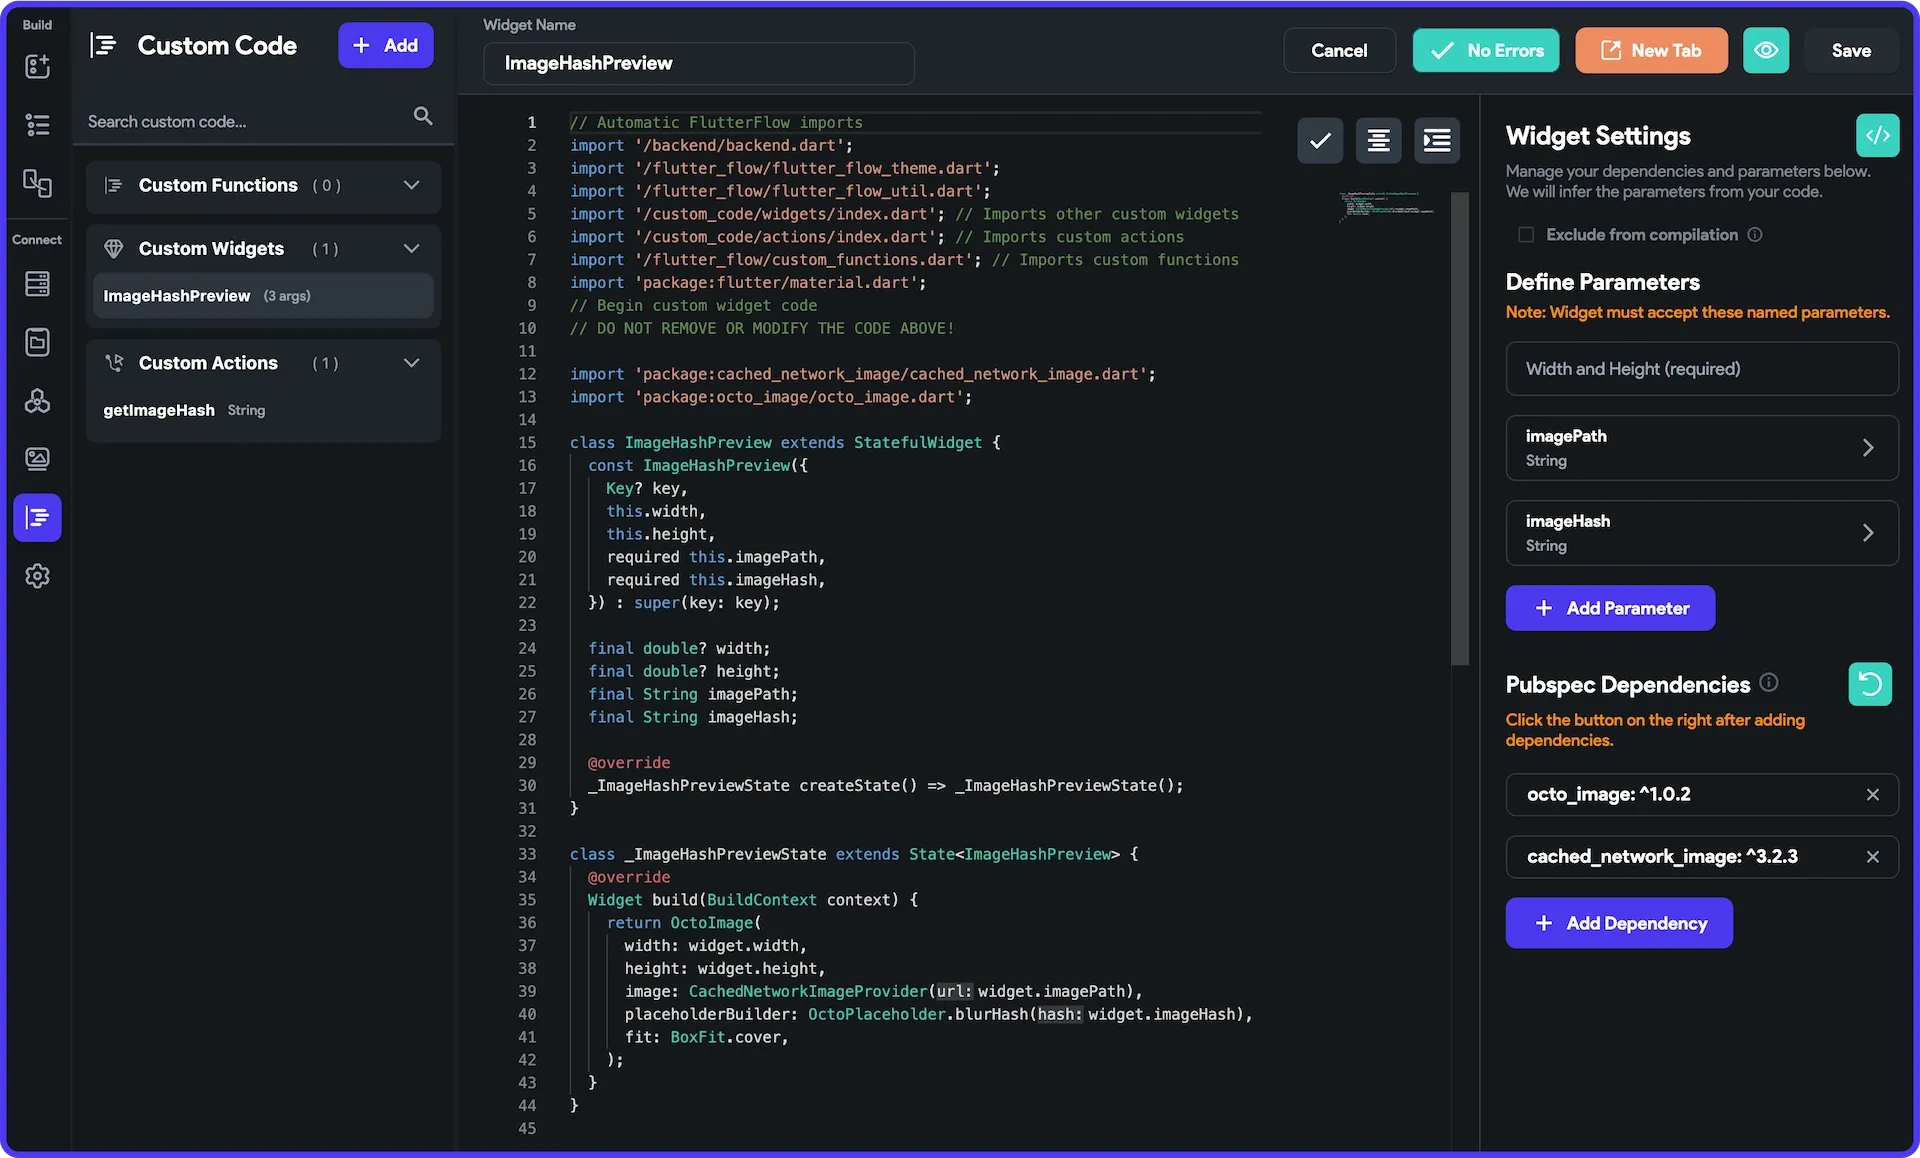The width and height of the screenshot is (1920, 1158).
Task: Click the refresh pubspec dependencies icon
Action: point(1870,684)
